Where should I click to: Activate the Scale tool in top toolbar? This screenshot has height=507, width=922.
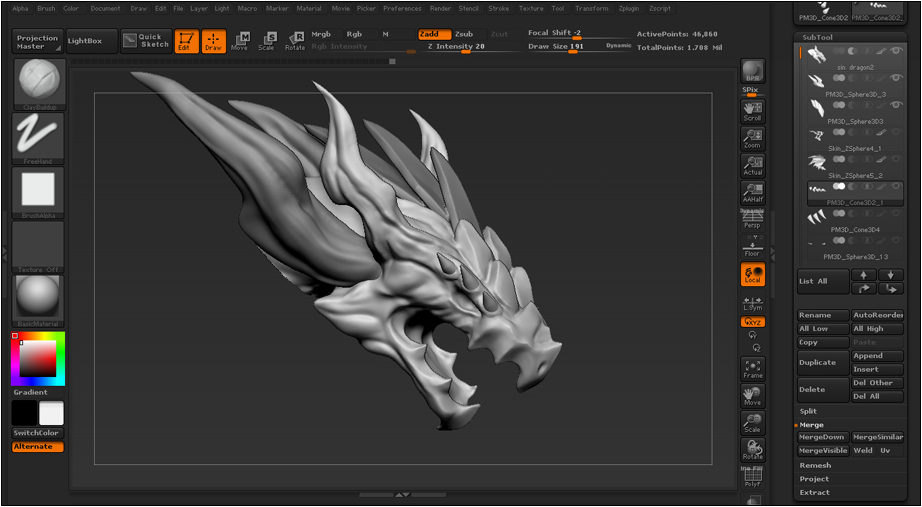point(266,41)
